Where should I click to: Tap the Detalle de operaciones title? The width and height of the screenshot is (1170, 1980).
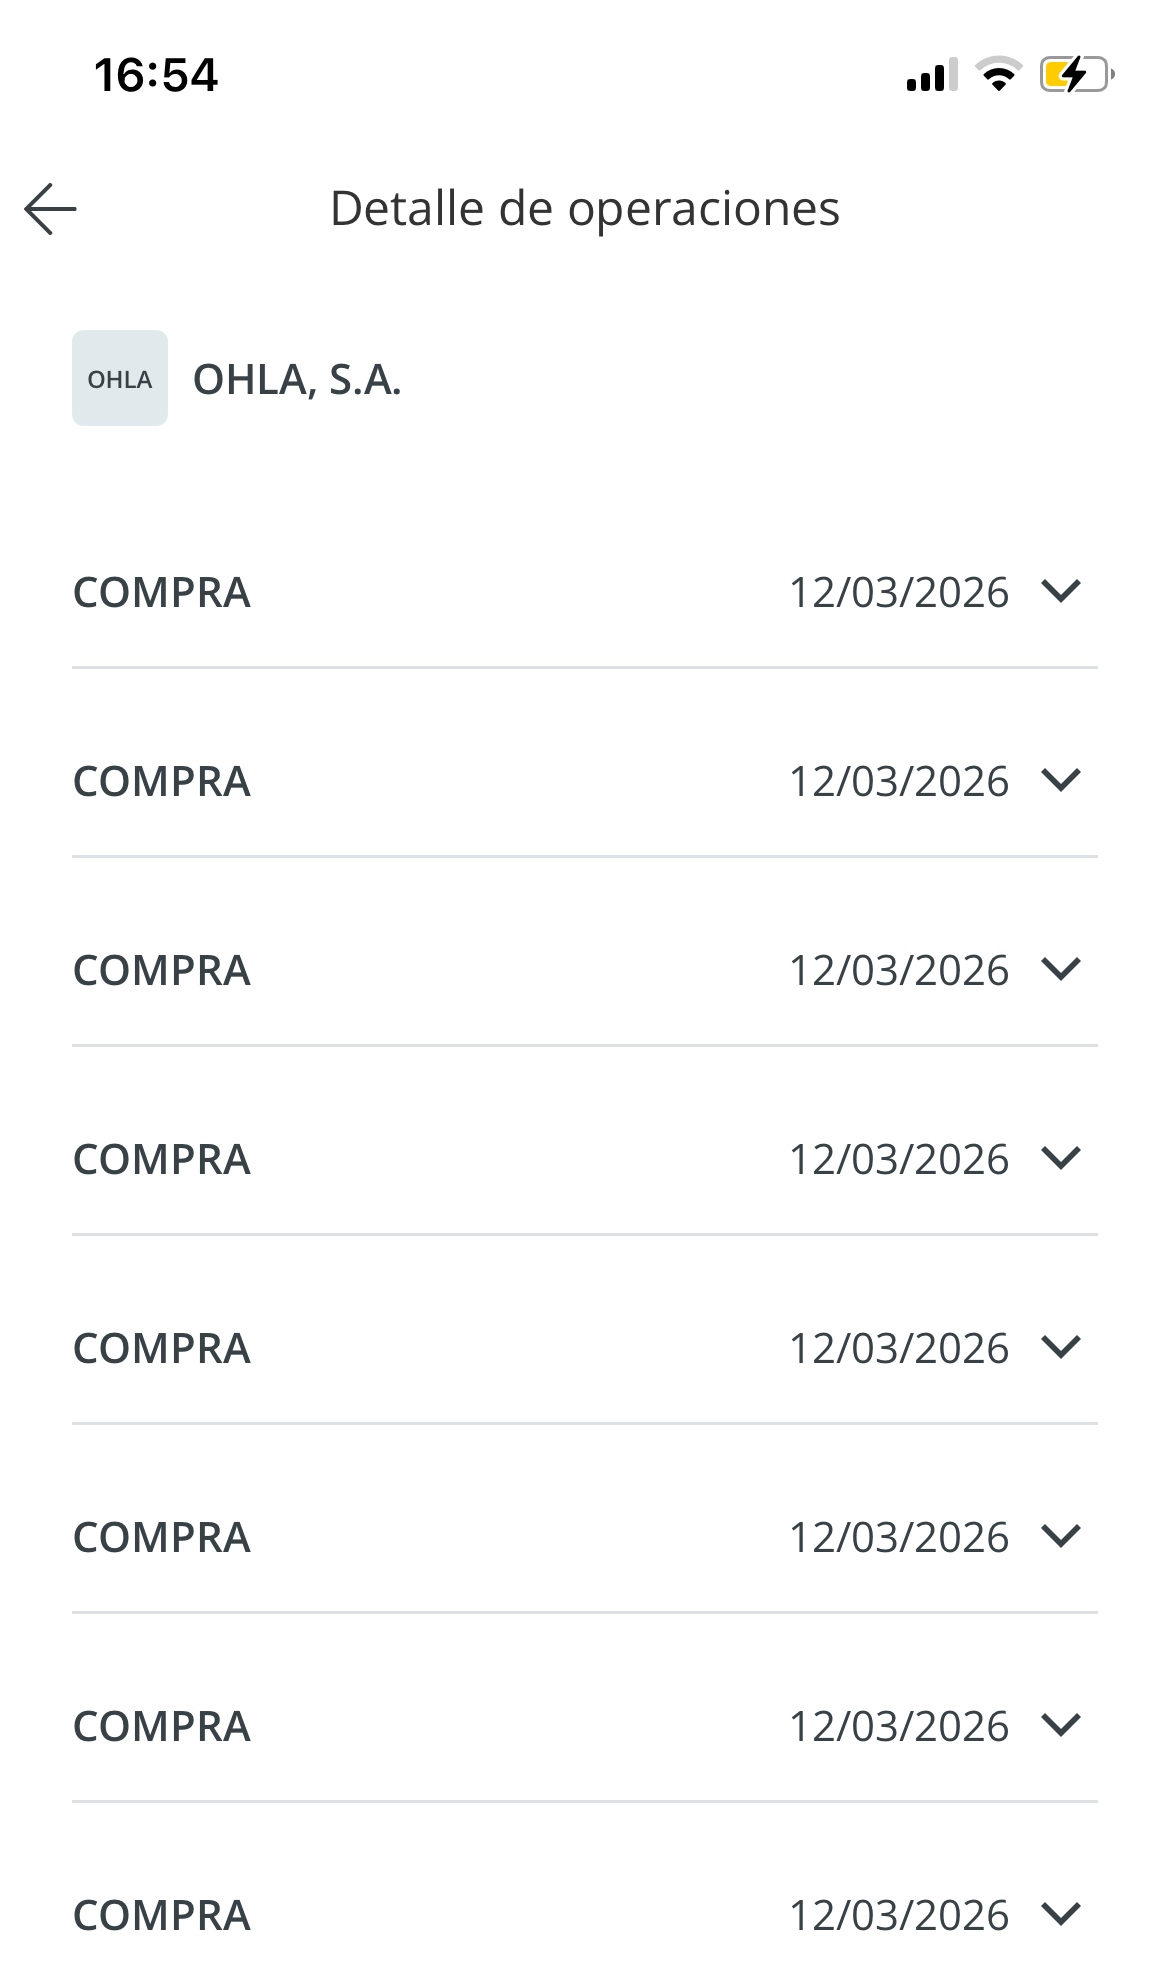tap(585, 209)
